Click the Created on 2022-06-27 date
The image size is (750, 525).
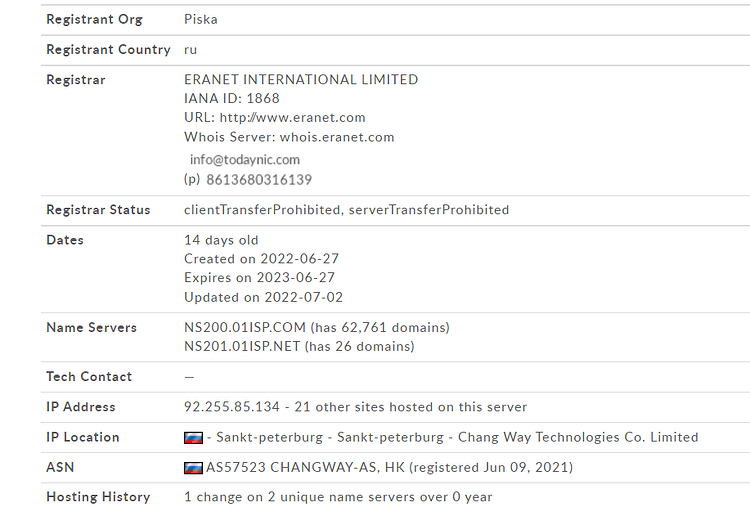pyautogui.click(x=261, y=259)
